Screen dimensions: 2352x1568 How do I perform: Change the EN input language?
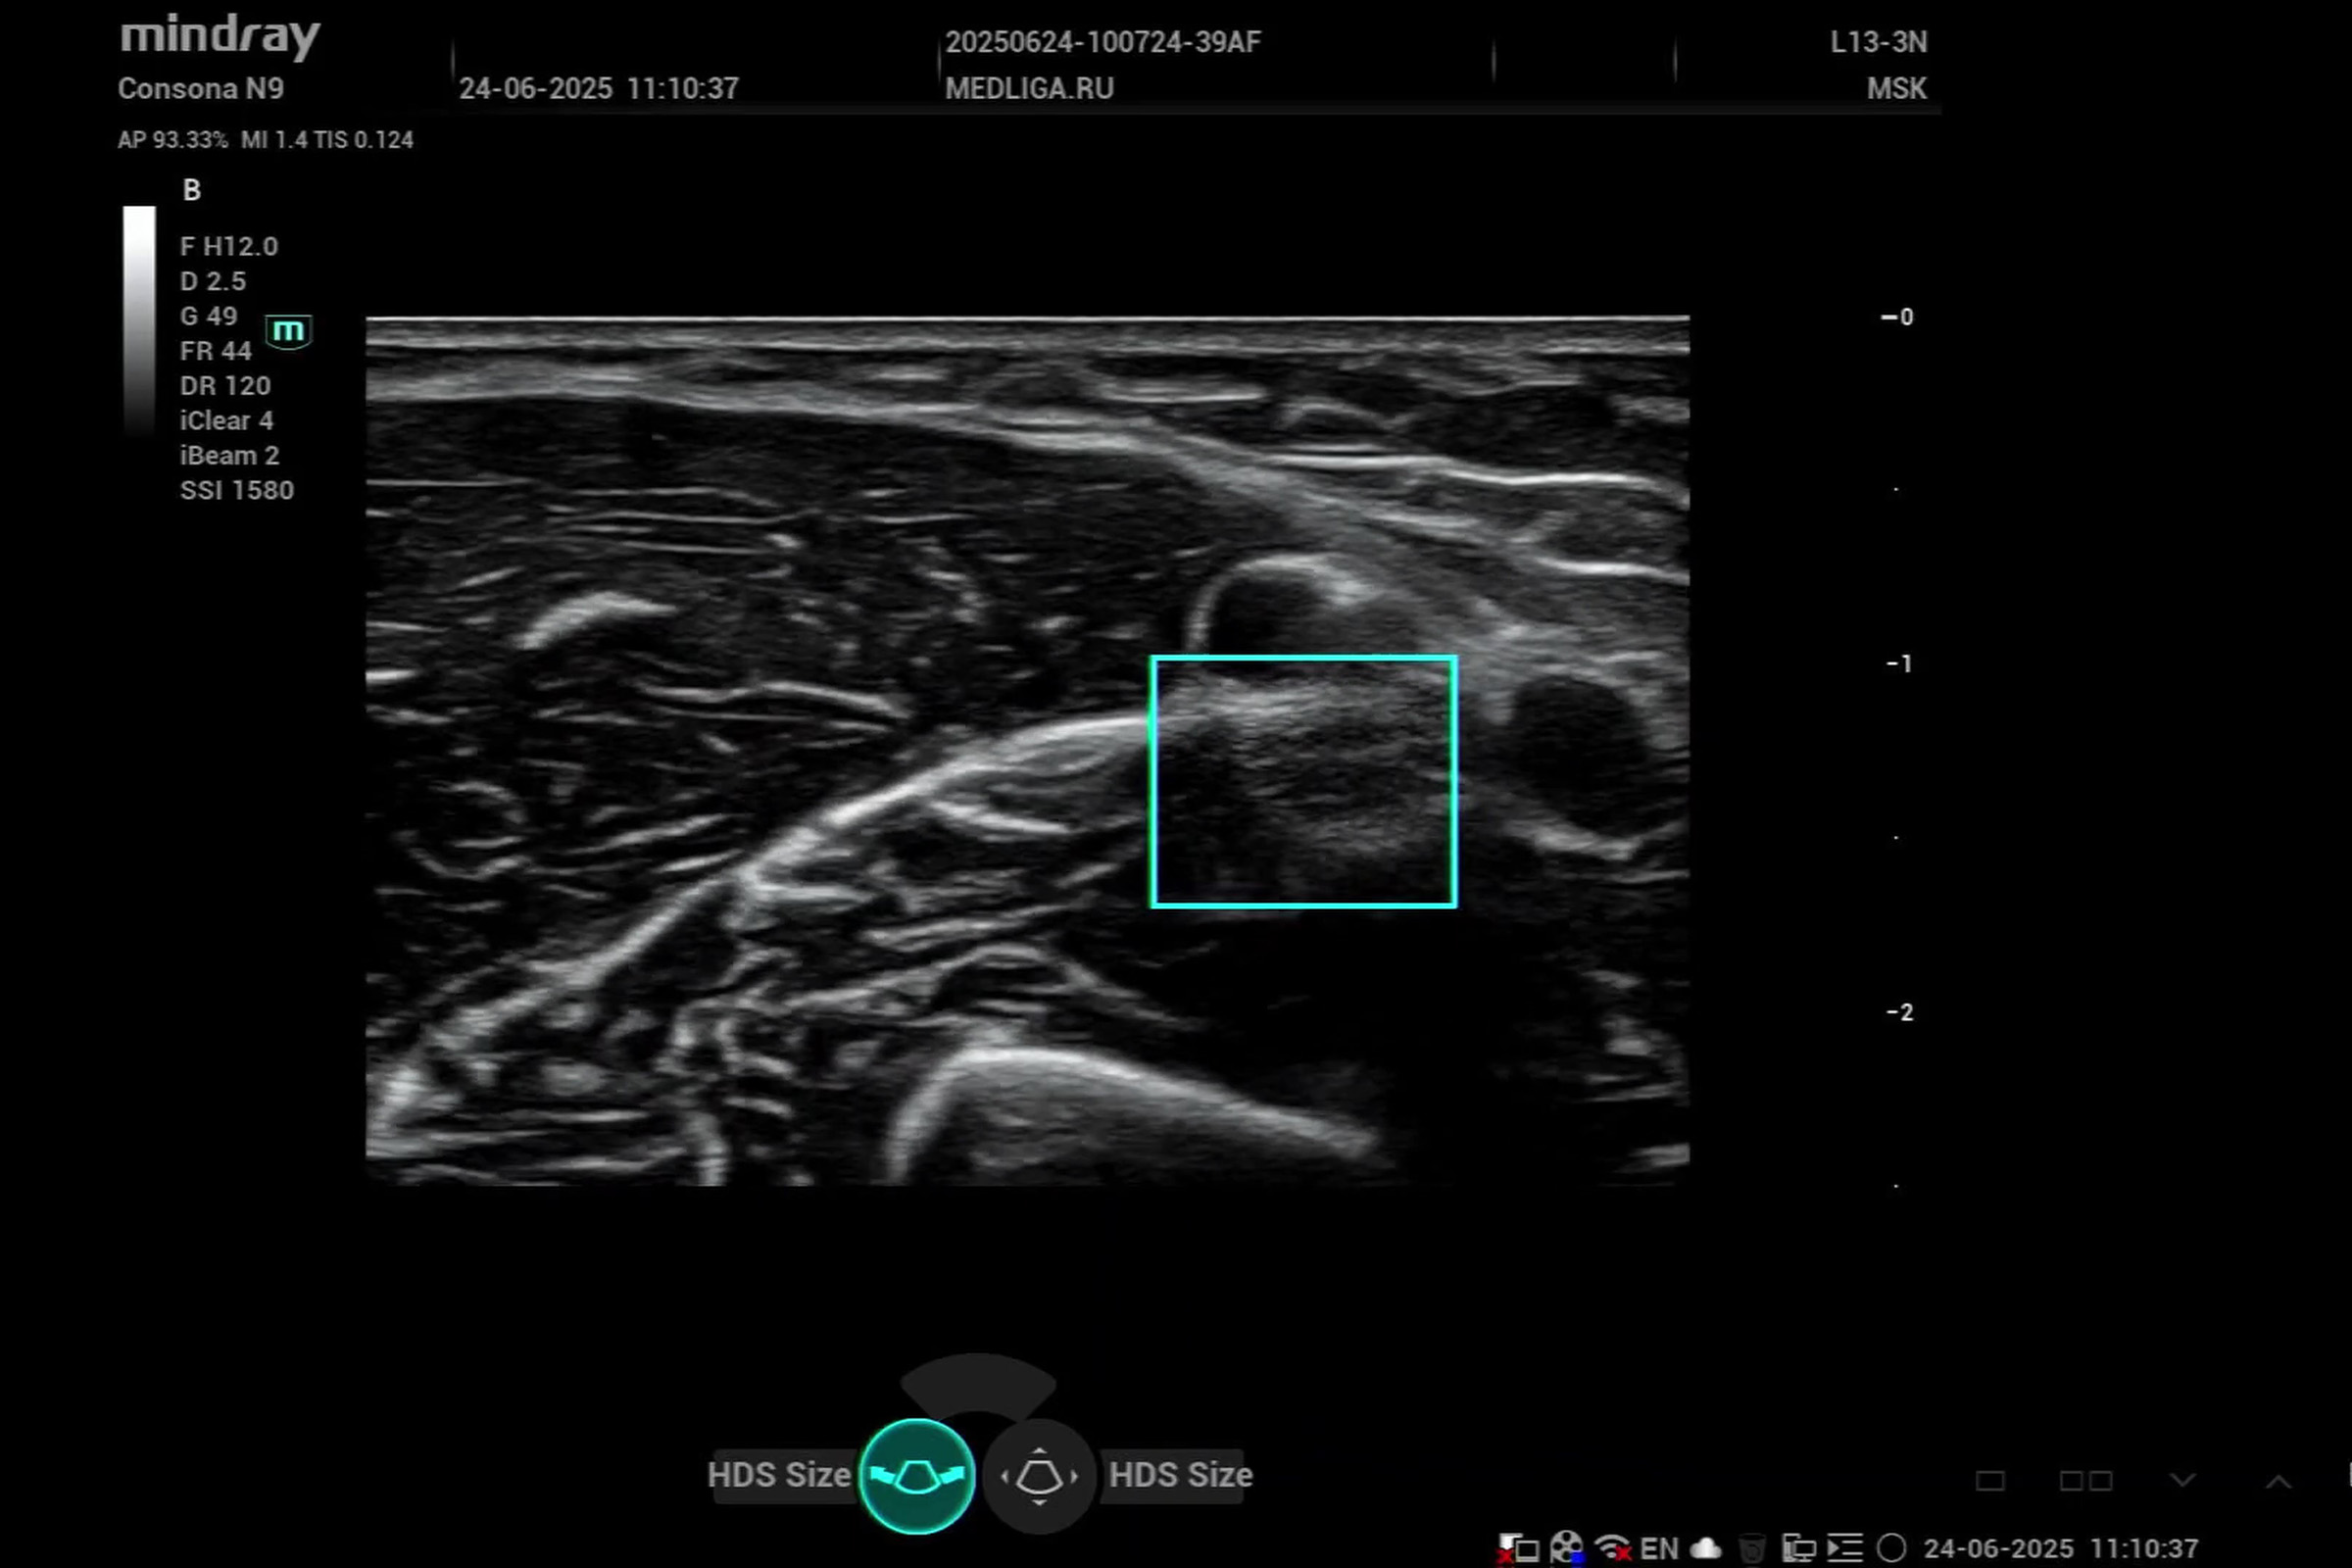[x=1659, y=1548]
